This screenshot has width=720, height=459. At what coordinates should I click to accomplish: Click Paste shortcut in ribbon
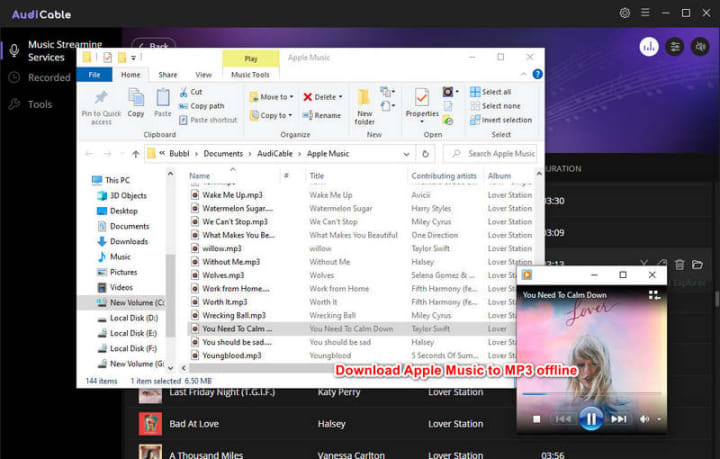[208, 120]
